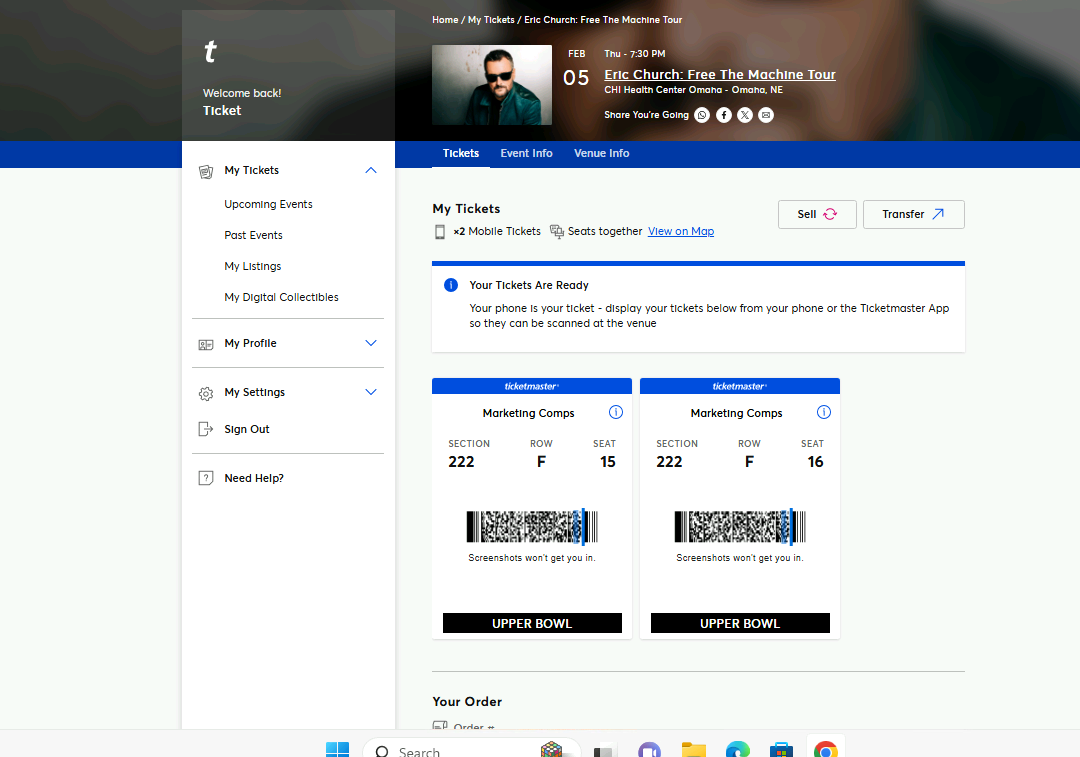Click 'Marketing Comps' on seat 16 ticket
This screenshot has width=1080, height=757.
pos(736,413)
